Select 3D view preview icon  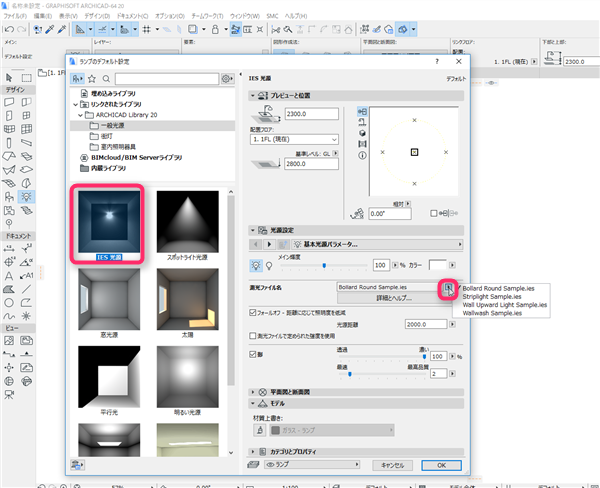(362, 133)
